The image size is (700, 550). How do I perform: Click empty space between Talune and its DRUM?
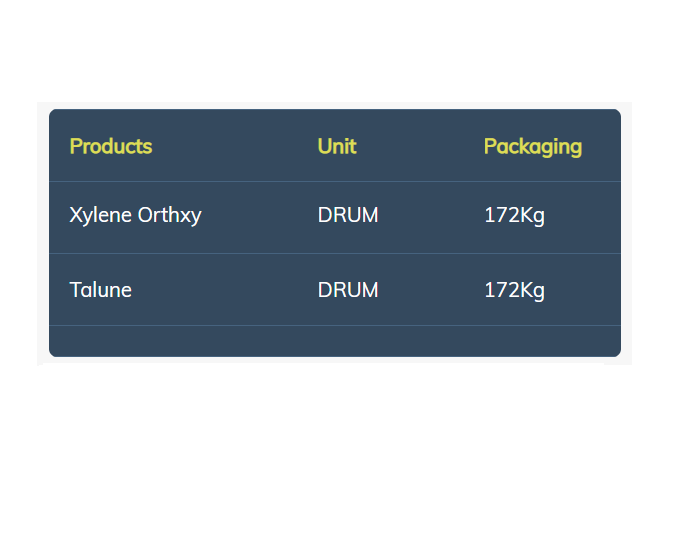coord(225,290)
